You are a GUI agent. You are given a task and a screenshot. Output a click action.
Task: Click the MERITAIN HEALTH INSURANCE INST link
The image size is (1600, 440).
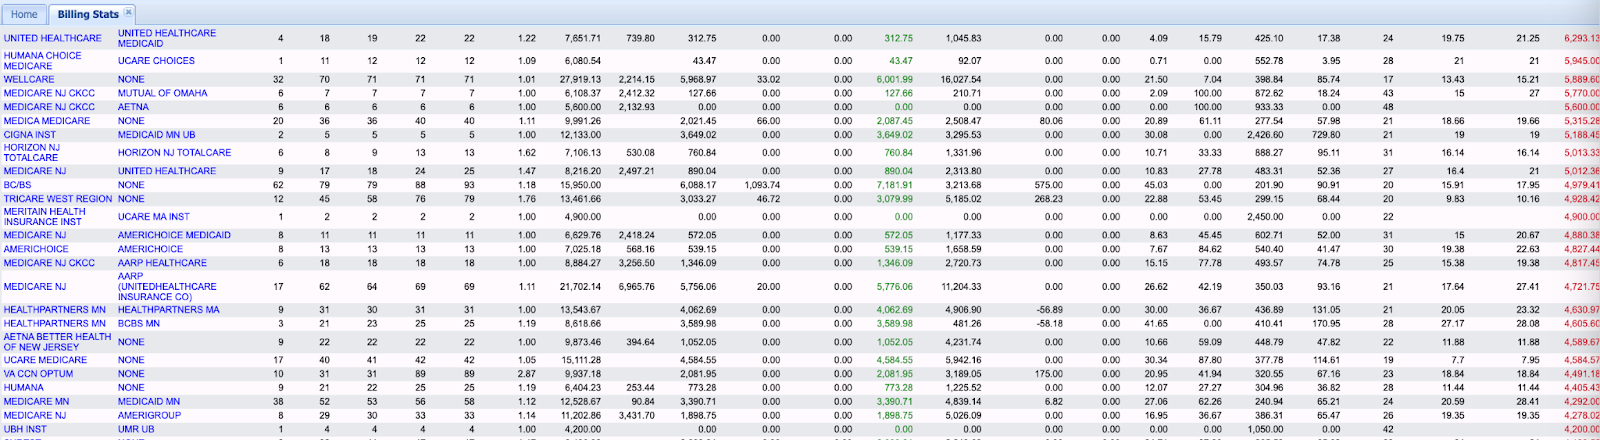pos(45,217)
